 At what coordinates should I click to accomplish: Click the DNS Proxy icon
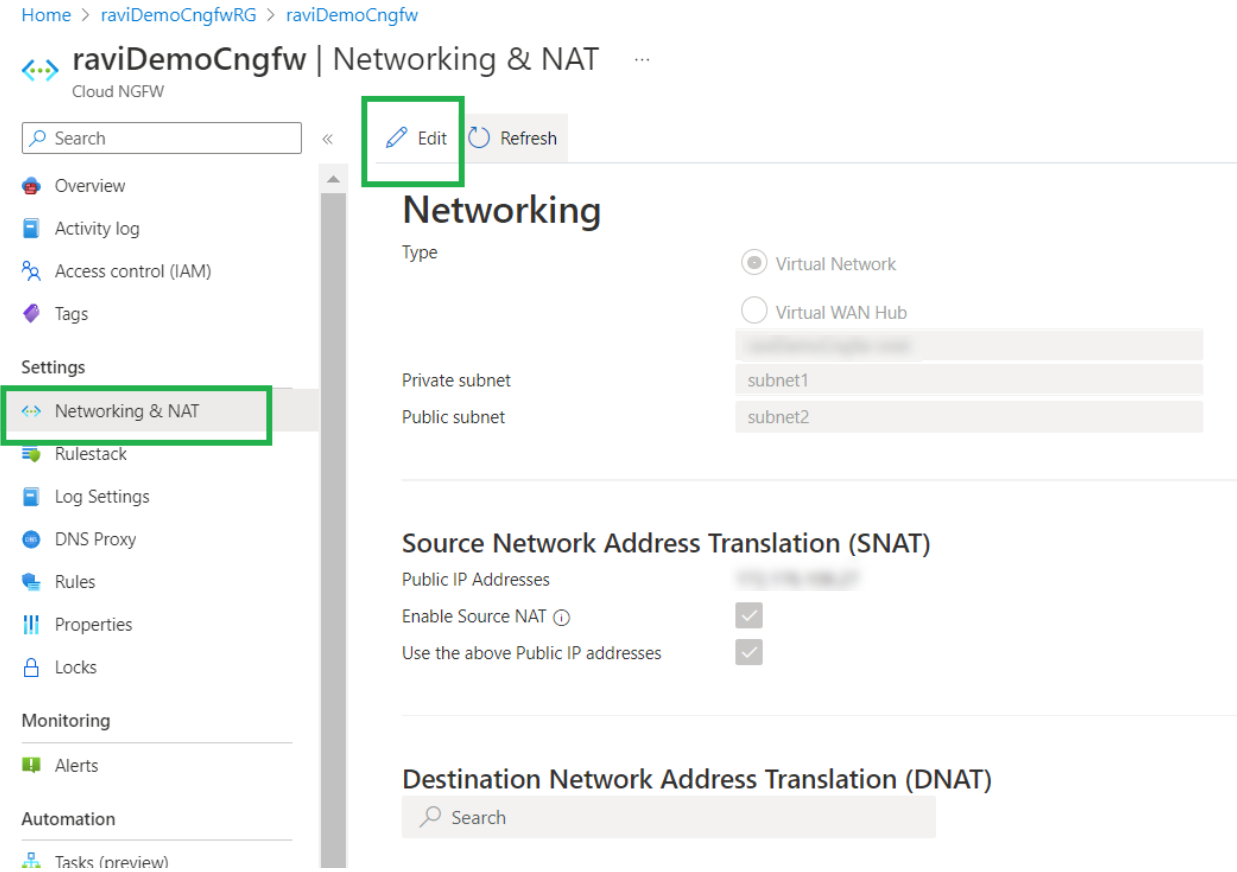pyautogui.click(x=32, y=539)
